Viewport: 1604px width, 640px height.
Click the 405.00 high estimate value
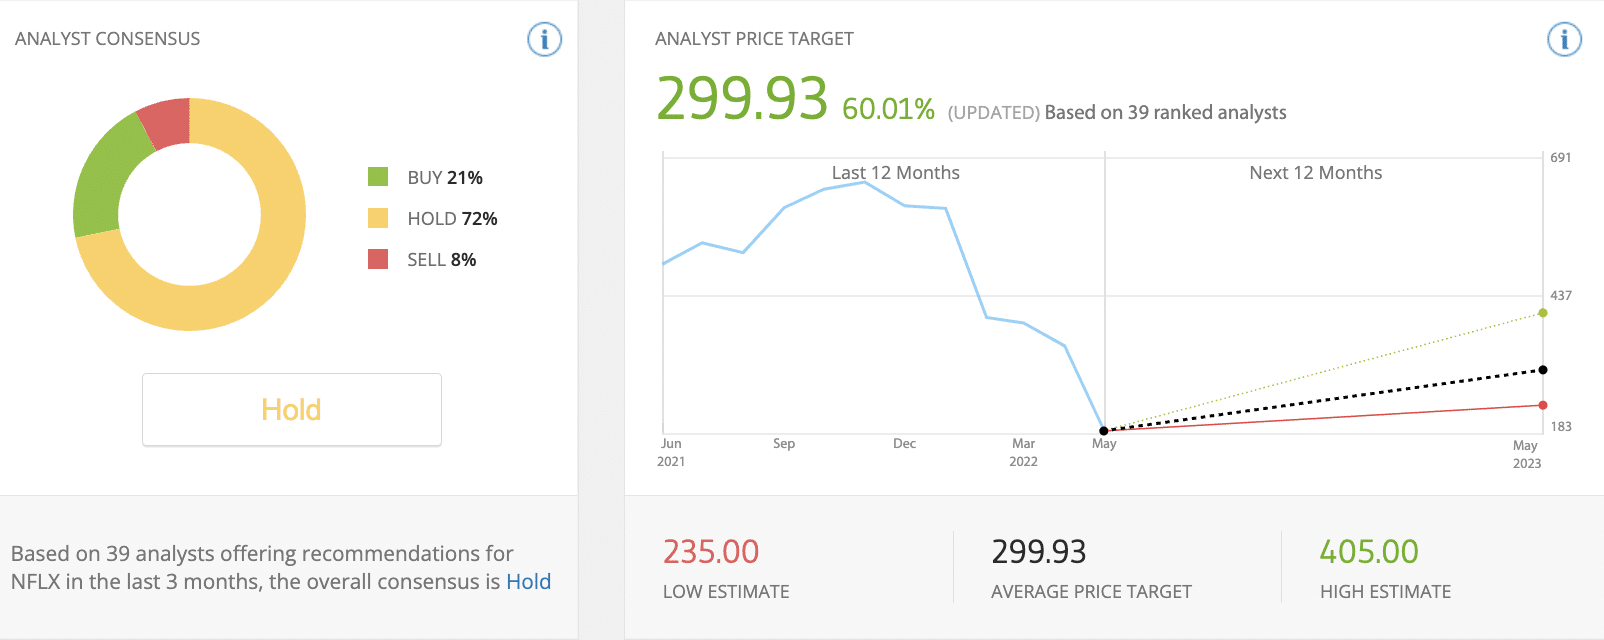(x=1368, y=552)
